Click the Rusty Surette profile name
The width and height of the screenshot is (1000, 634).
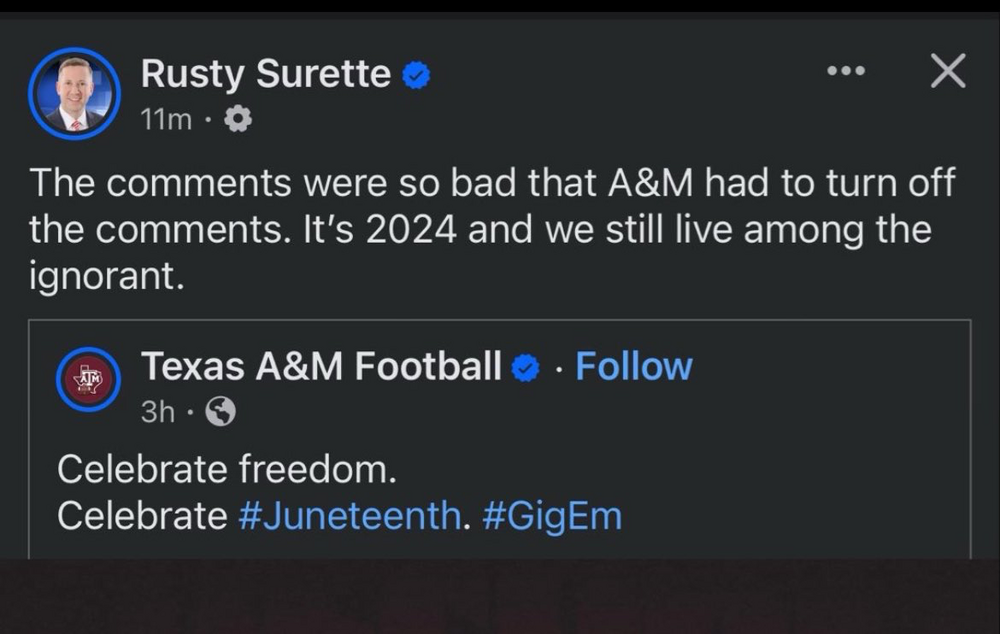click(265, 74)
